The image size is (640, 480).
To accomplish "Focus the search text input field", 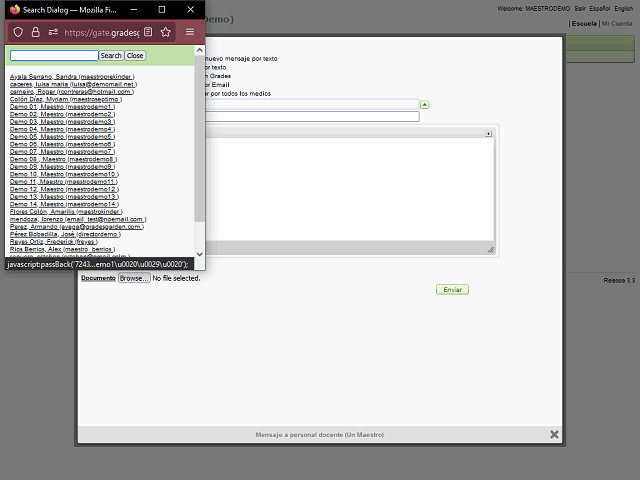I will click(54, 56).
